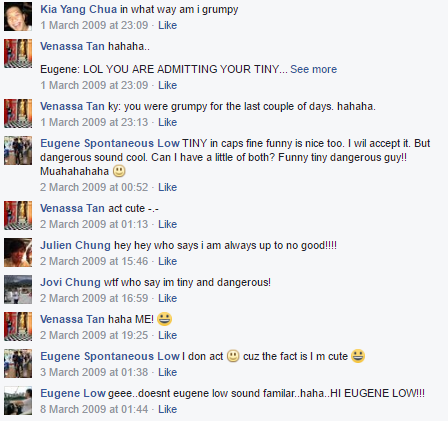The width and height of the screenshot is (448, 421).
Task: Like the comment 'in what way am i grumpy'
Action: [x=167, y=25]
